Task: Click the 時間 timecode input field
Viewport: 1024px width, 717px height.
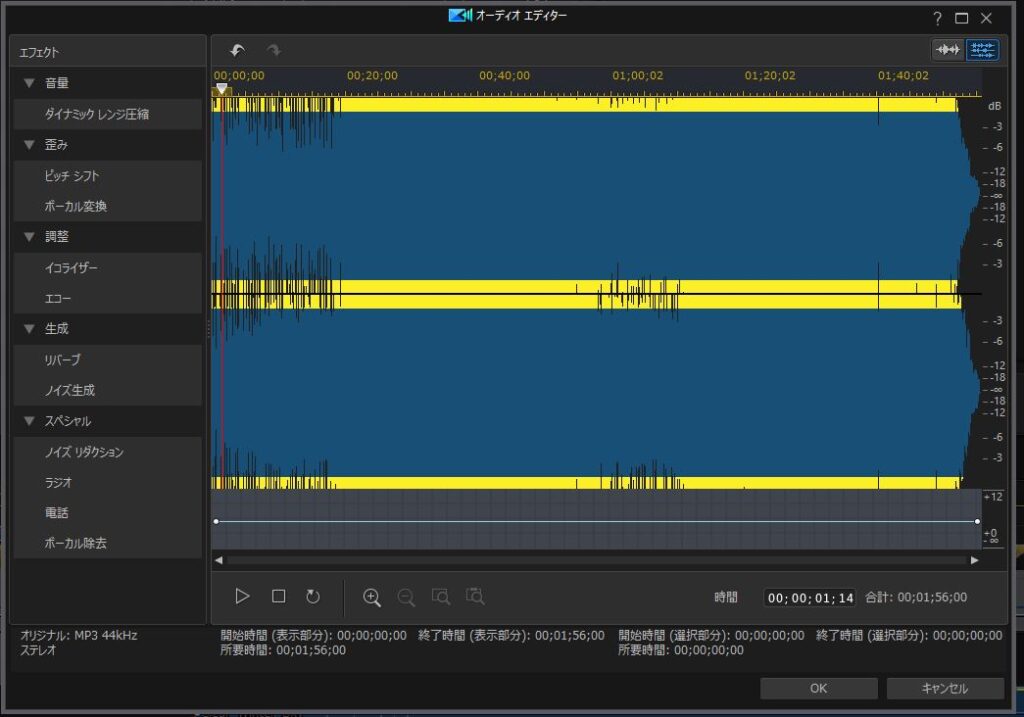Action: pos(810,598)
